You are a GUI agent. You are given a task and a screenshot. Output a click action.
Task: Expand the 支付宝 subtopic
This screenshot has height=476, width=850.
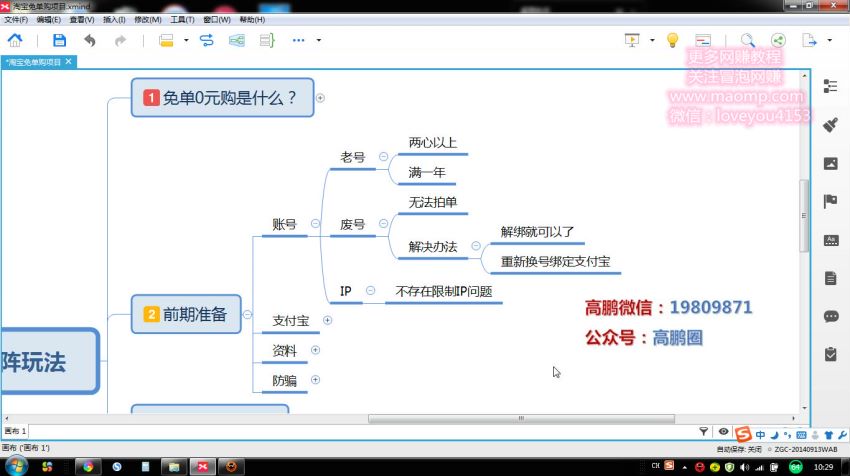327,320
